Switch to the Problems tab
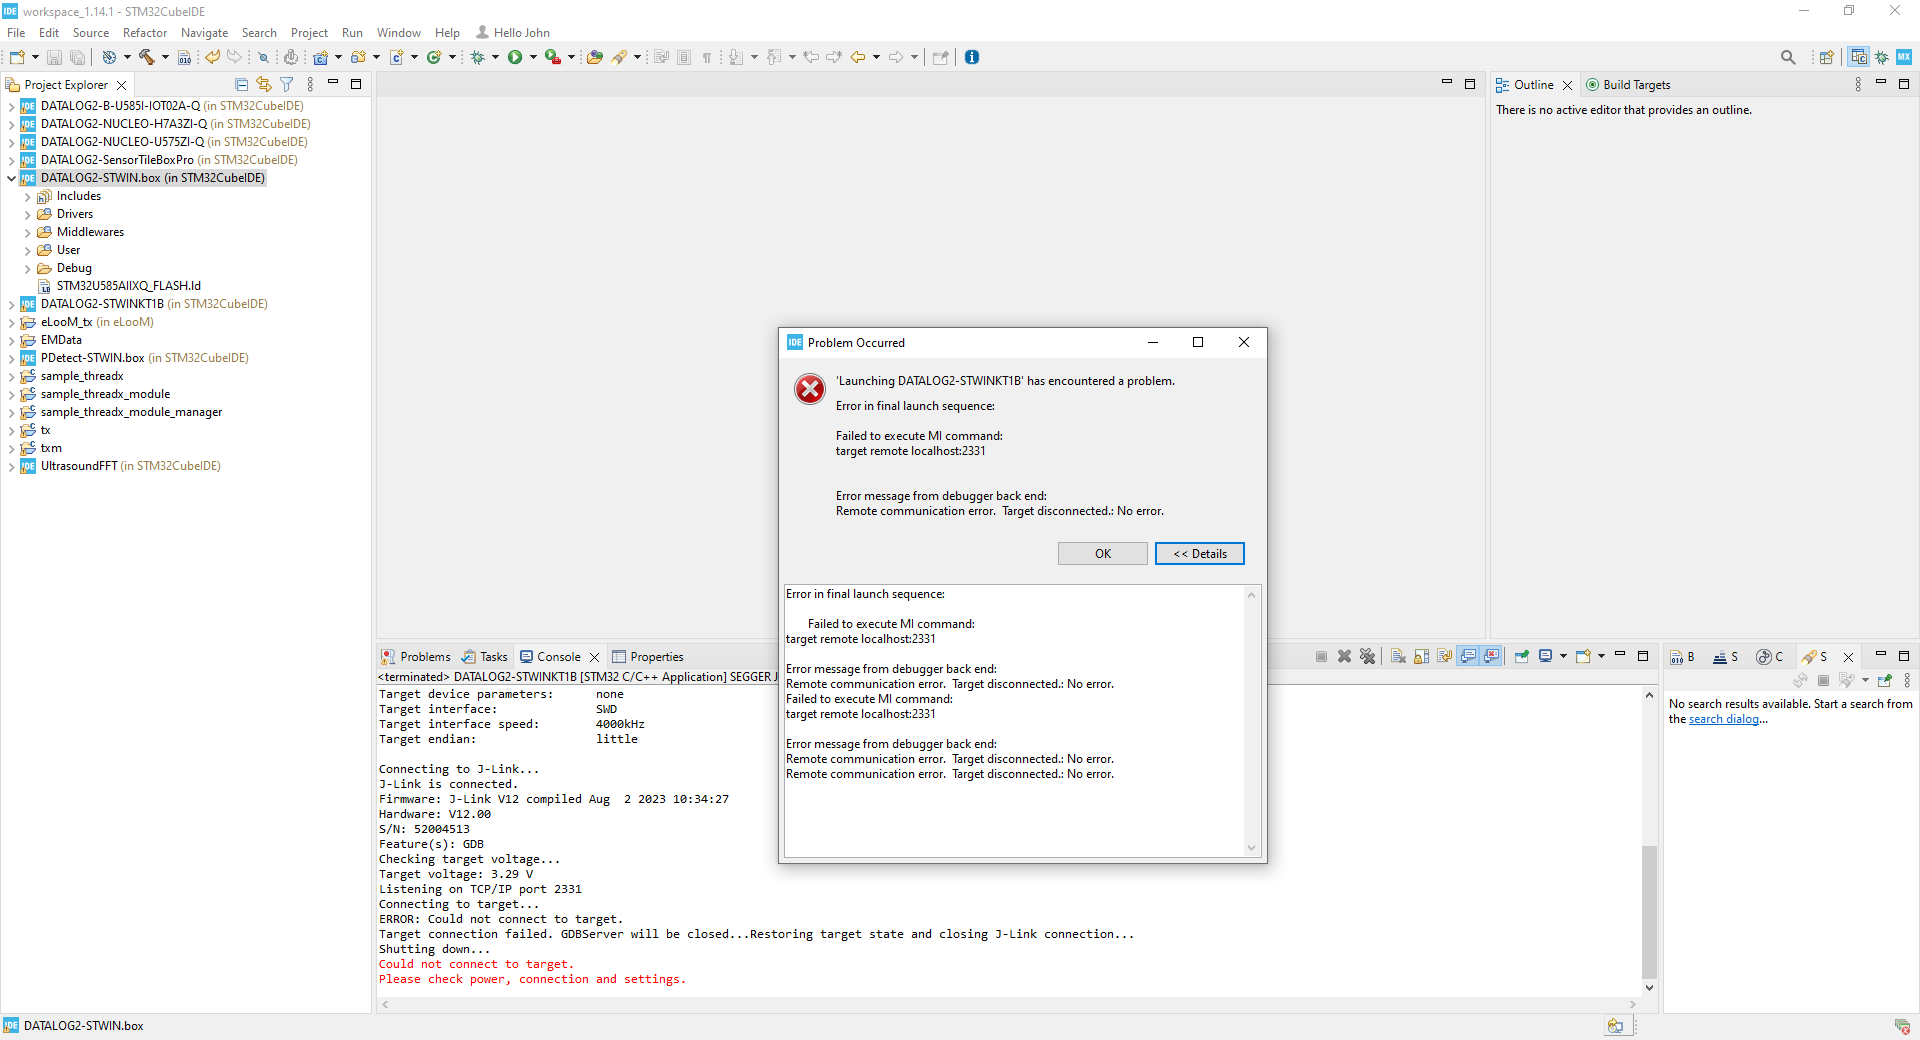The width and height of the screenshot is (1920, 1040). (x=424, y=657)
